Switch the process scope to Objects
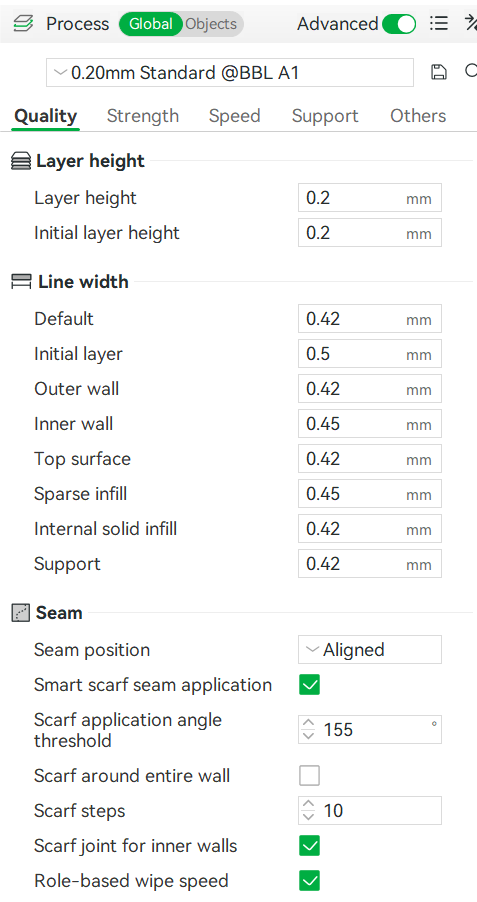This screenshot has width=477, height=902. [x=211, y=24]
